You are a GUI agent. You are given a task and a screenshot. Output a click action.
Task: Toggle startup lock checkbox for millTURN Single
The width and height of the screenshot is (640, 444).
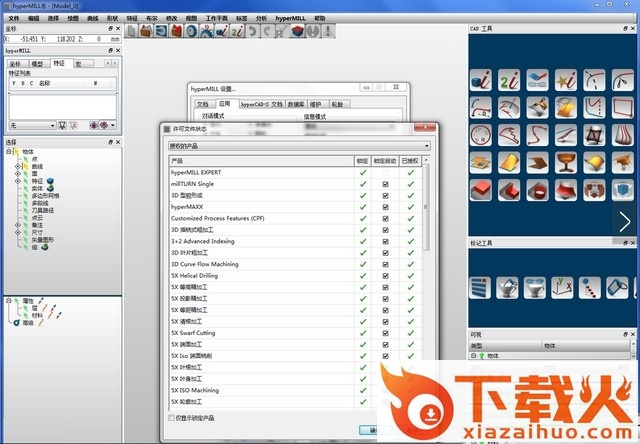point(385,184)
